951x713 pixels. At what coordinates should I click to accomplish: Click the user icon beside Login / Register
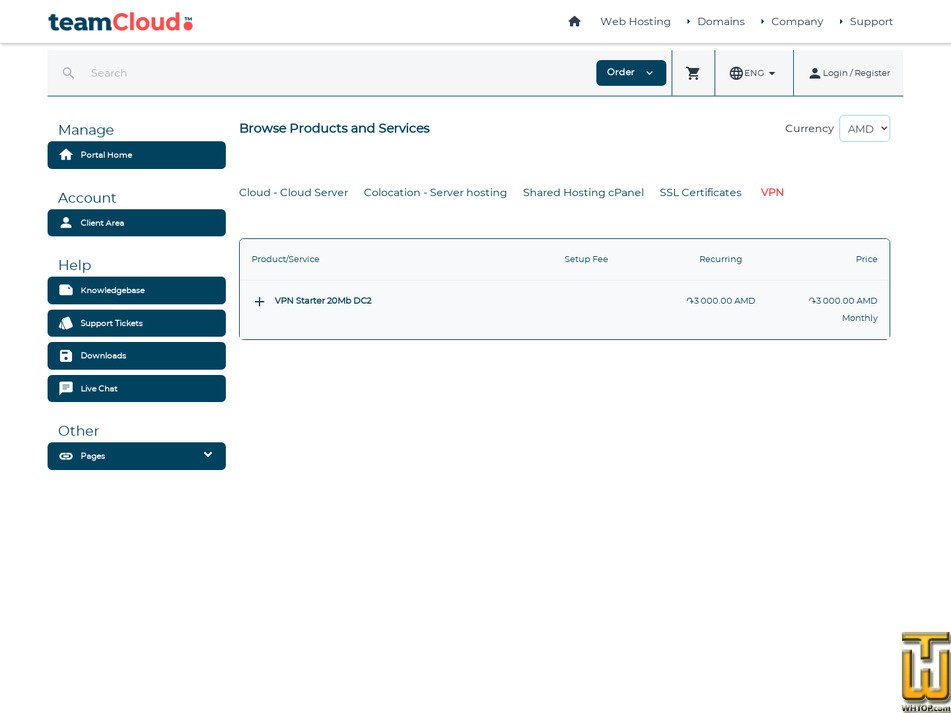click(815, 73)
